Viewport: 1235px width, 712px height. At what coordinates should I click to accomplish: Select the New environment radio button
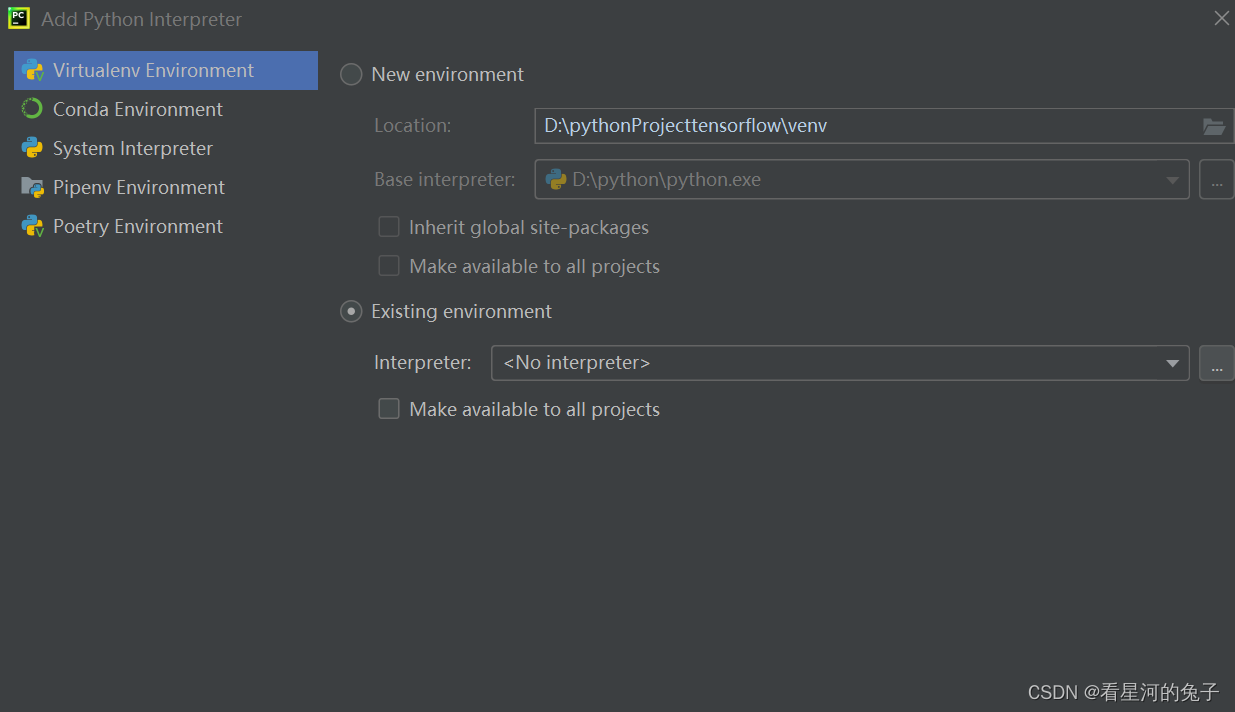point(351,75)
